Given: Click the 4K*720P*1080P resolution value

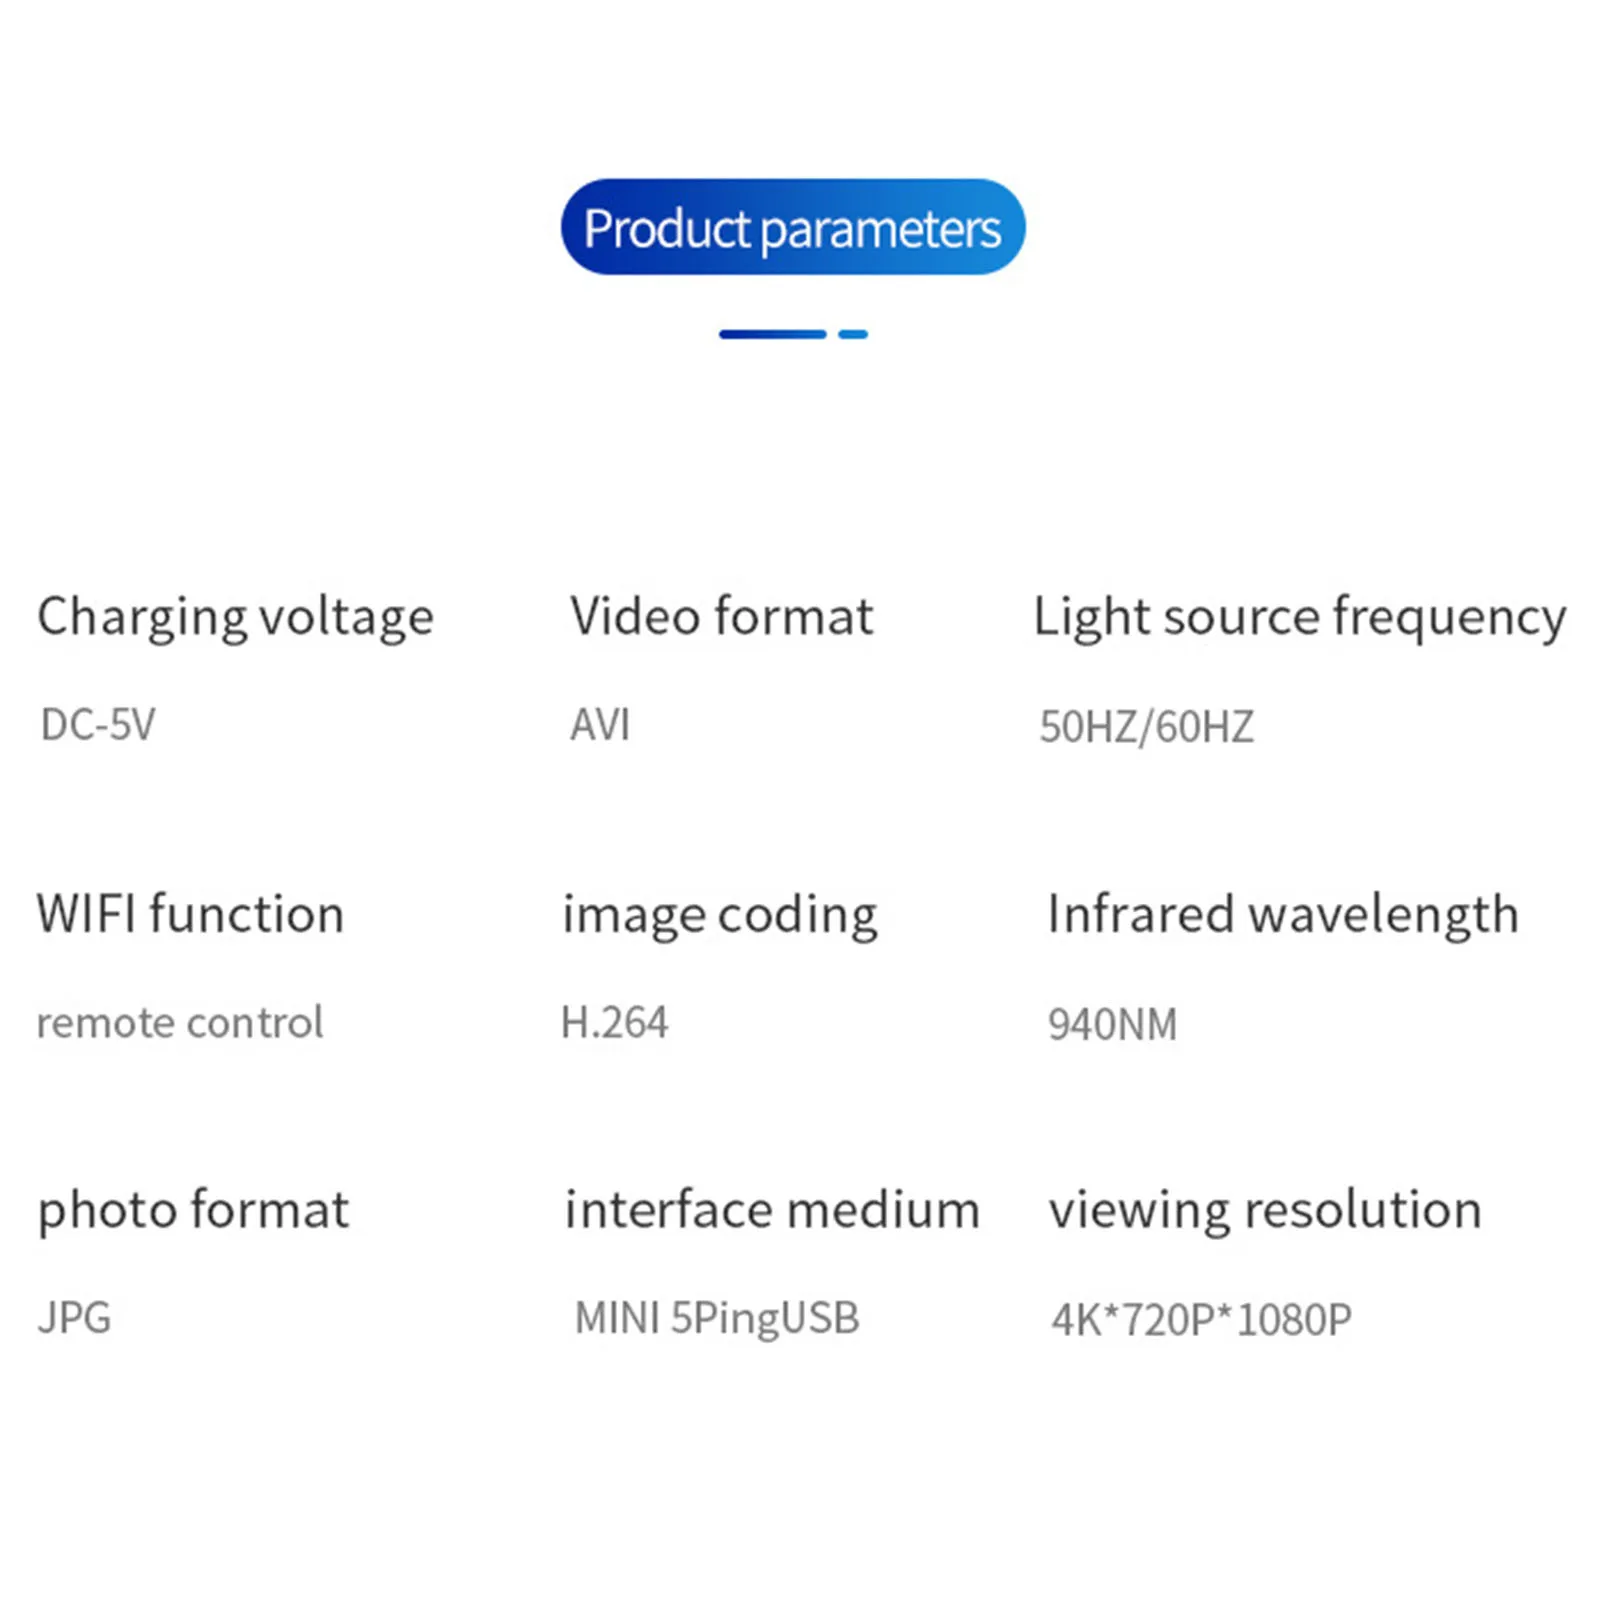Looking at the screenshot, I should point(1201,1320).
